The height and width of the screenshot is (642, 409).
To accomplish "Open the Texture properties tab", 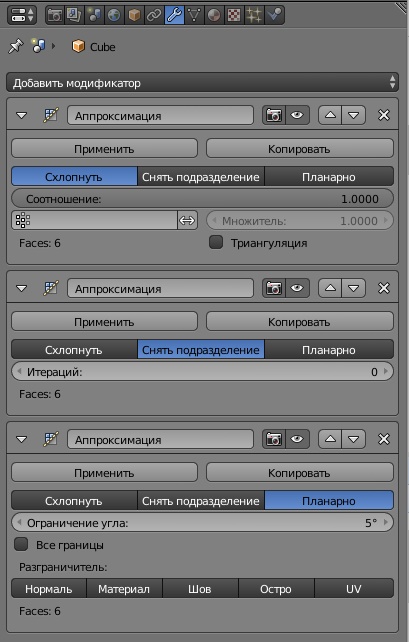I will (x=234, y=15).
